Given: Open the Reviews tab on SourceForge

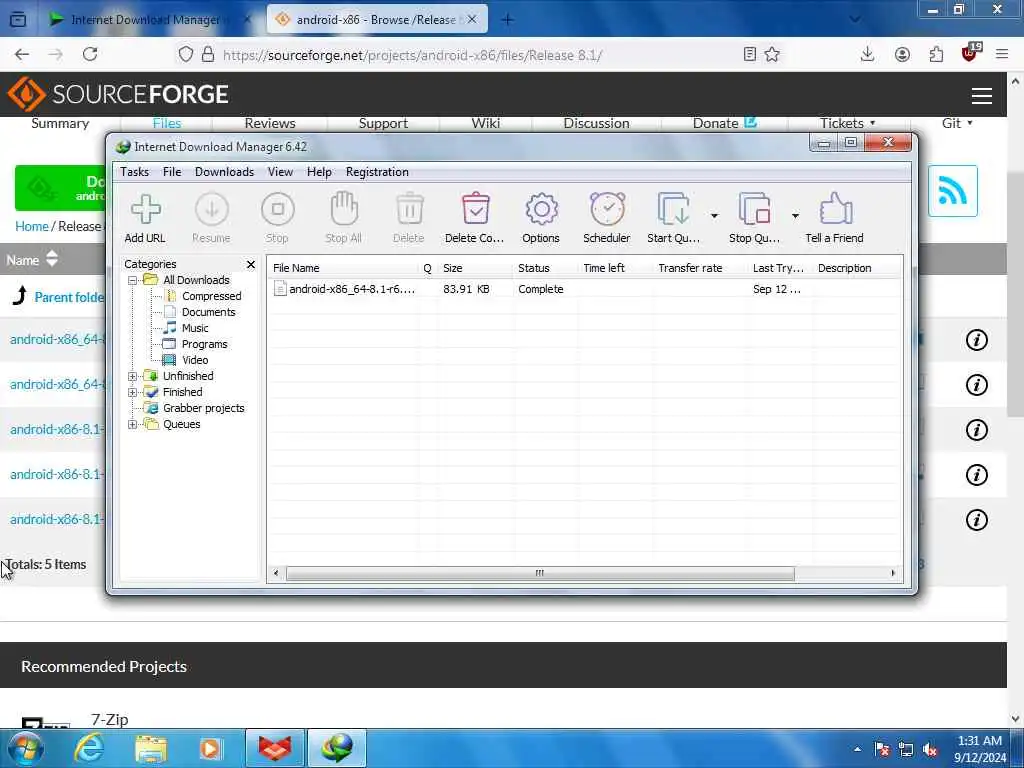Looking at the screenshot, I should [x=270, y=123].
